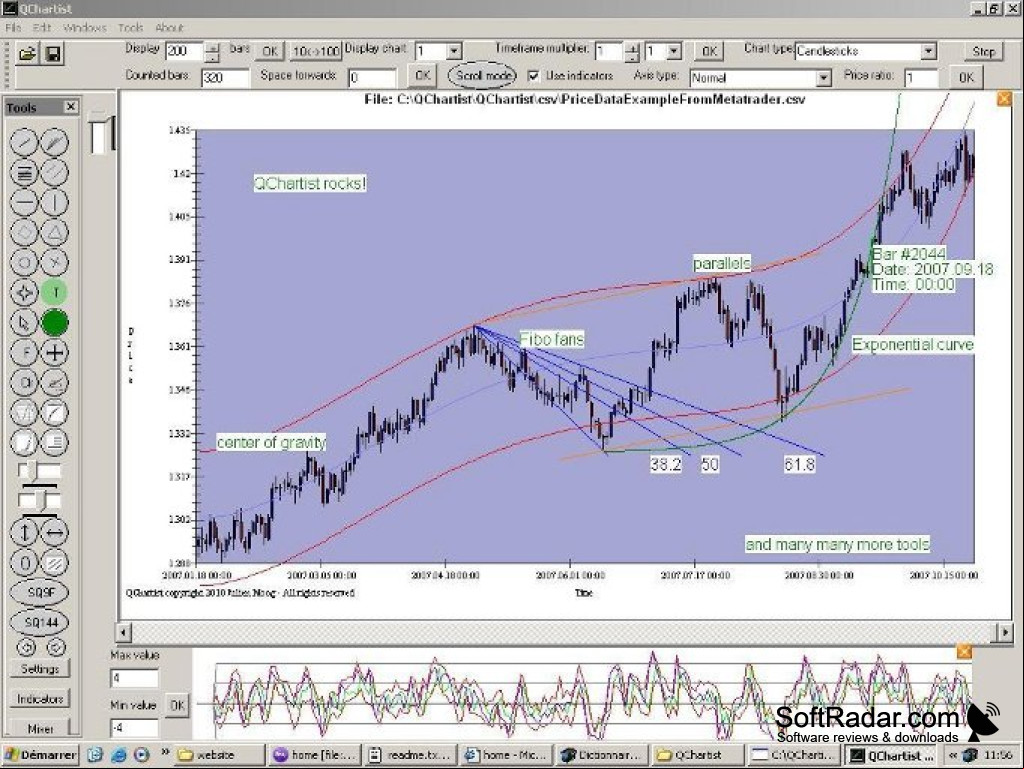Close the indicator pane with orange X
Screen dimensions: 1024x769
point(964,651)
